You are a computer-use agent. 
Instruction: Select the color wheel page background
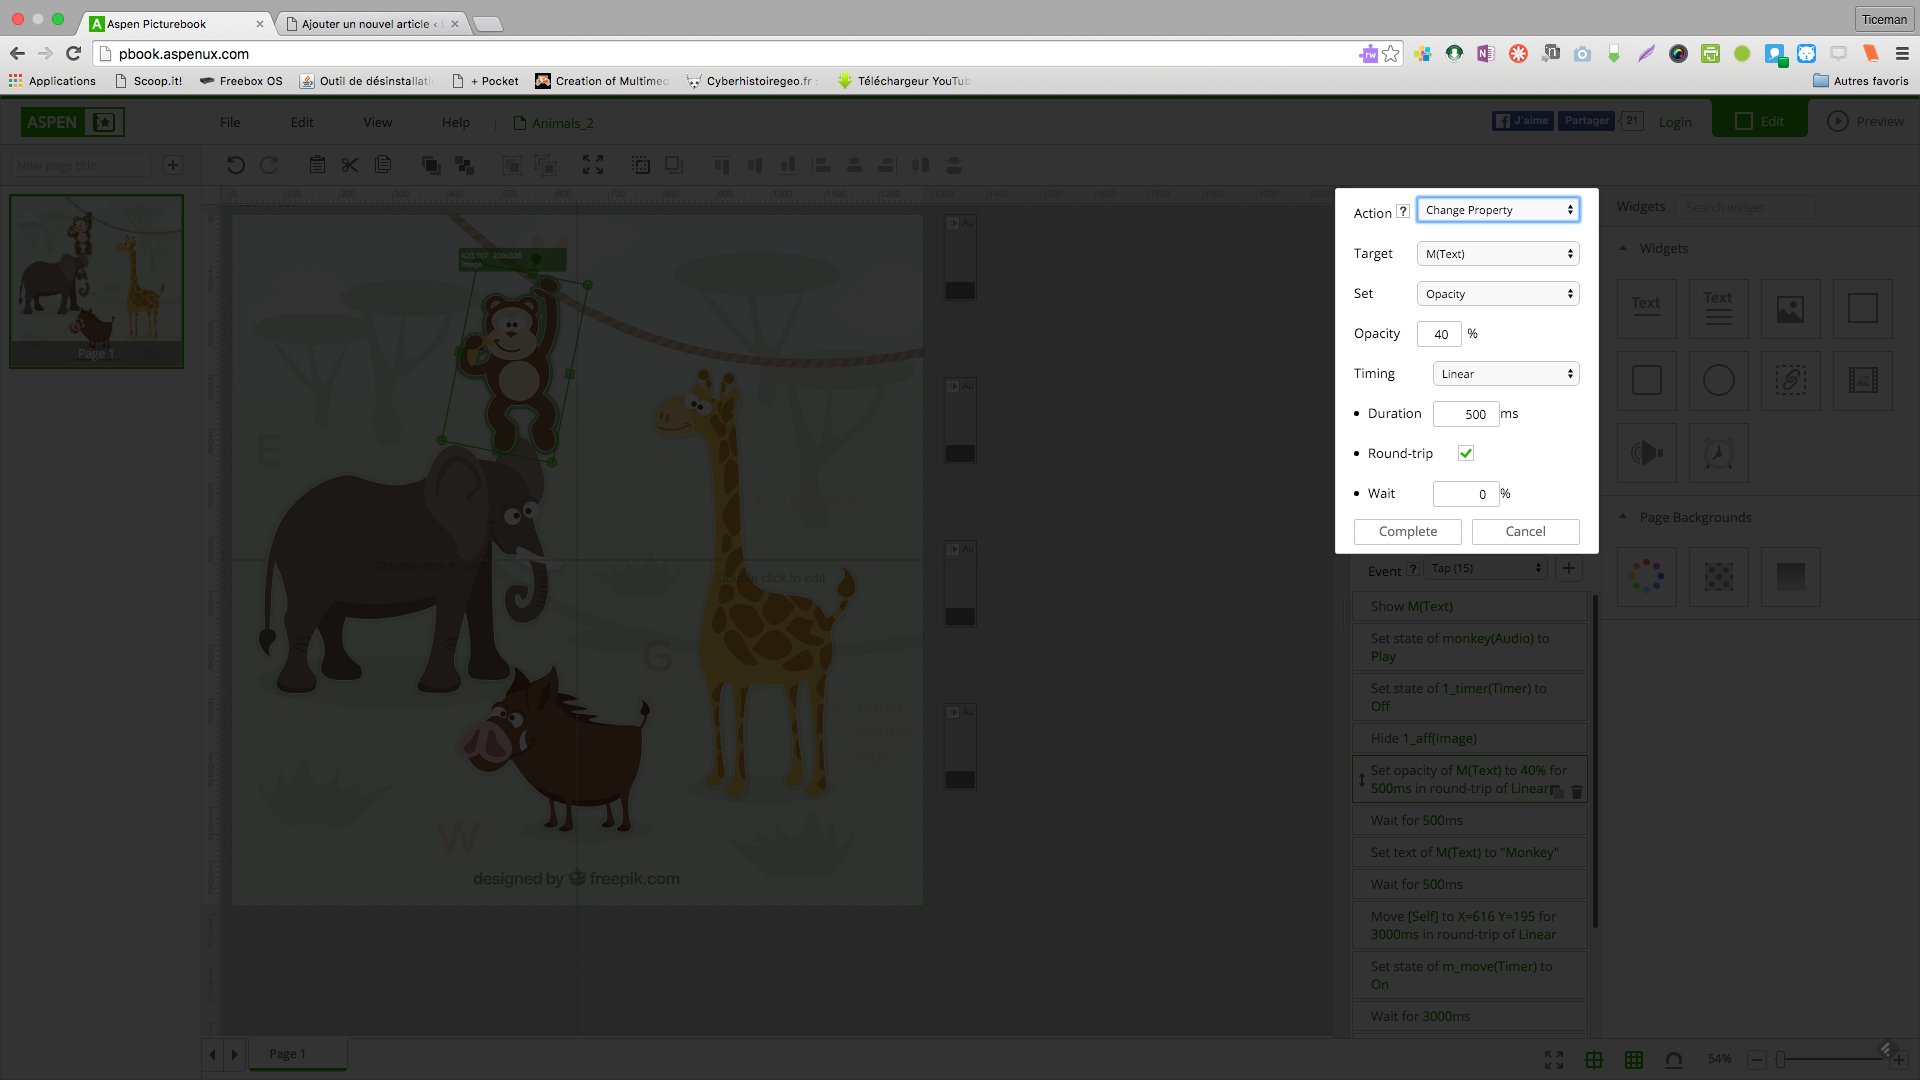(1646, 576)
